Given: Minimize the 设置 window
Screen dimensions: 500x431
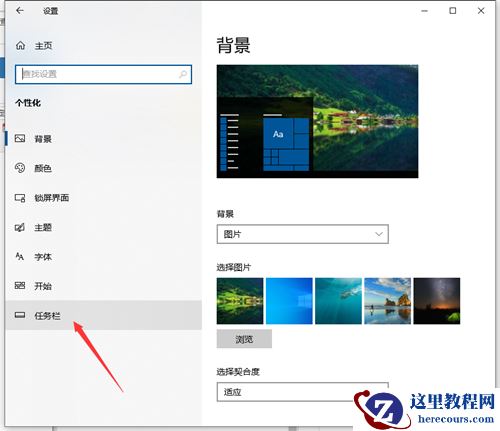Looking at the screenshot, I should coord(424,11).
